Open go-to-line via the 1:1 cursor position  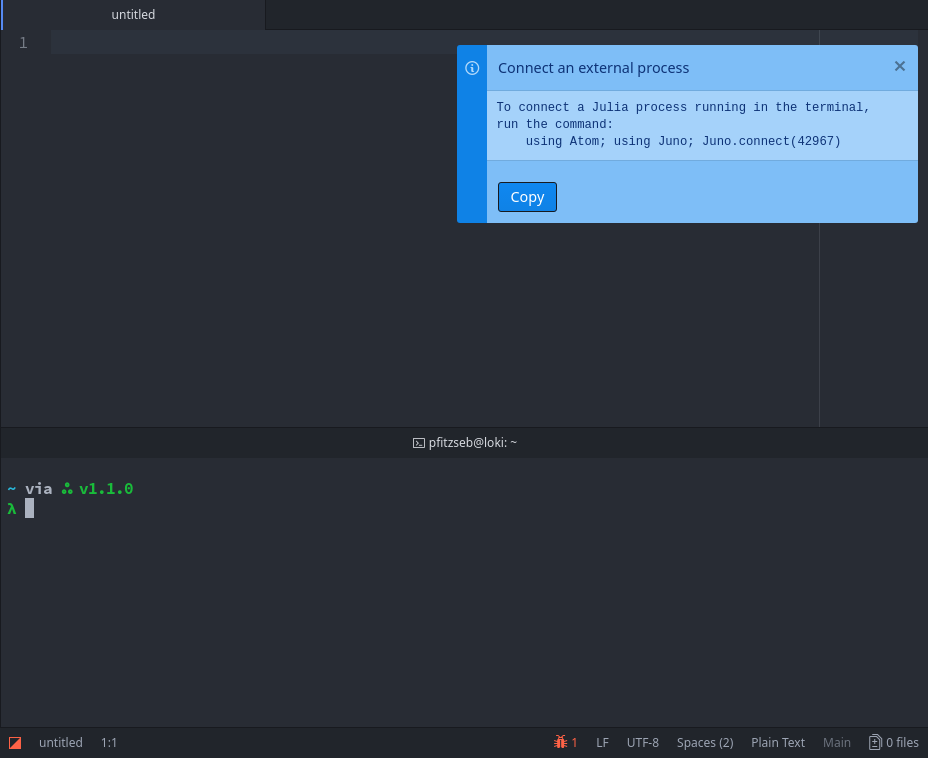109,742
